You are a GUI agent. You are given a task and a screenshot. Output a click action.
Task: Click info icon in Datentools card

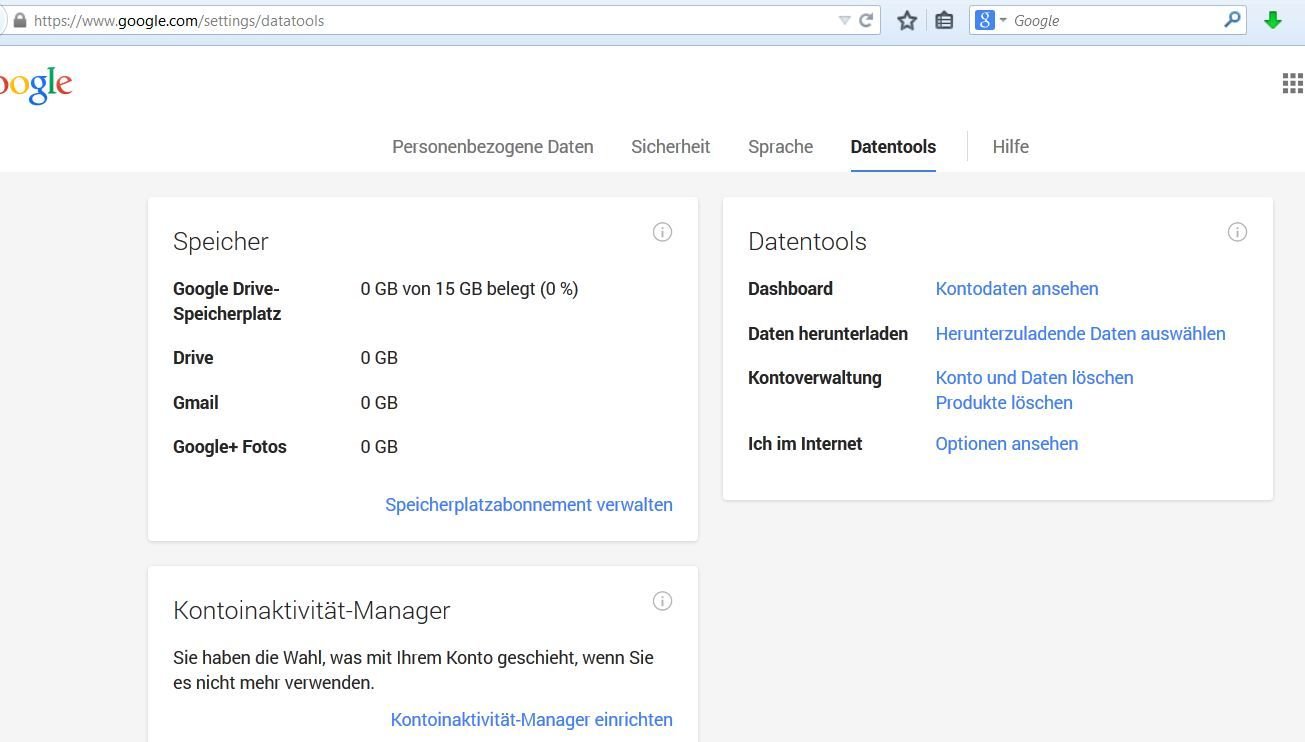tap(1237, 232)
